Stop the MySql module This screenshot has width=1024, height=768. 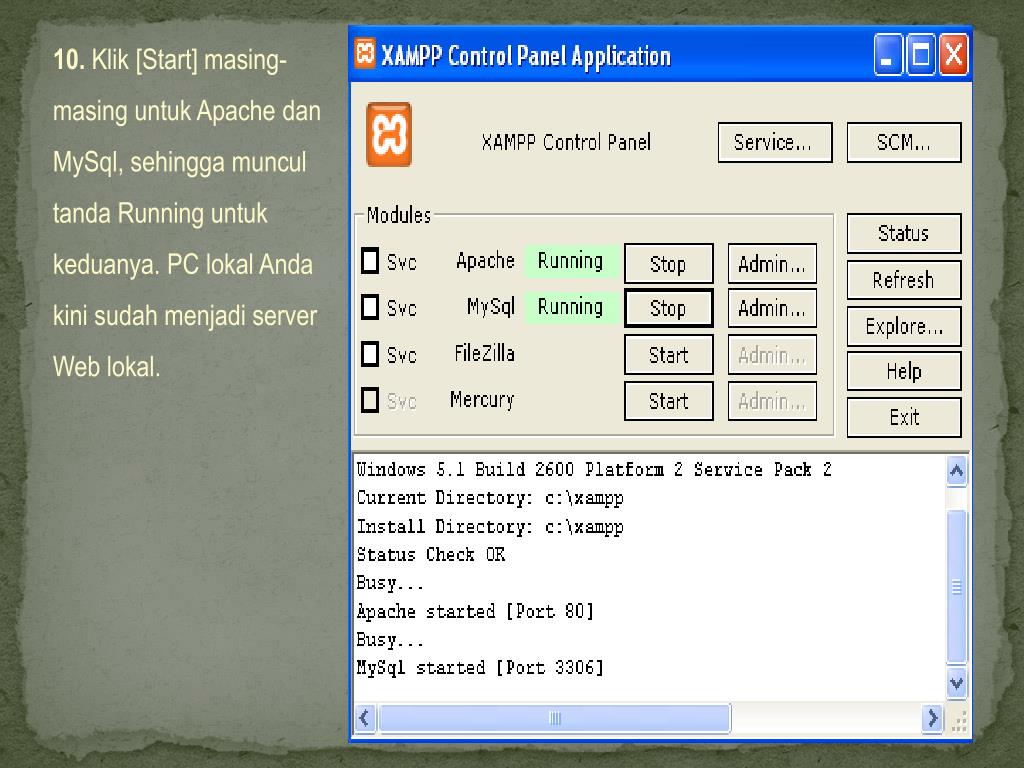[x=669, y=308]
